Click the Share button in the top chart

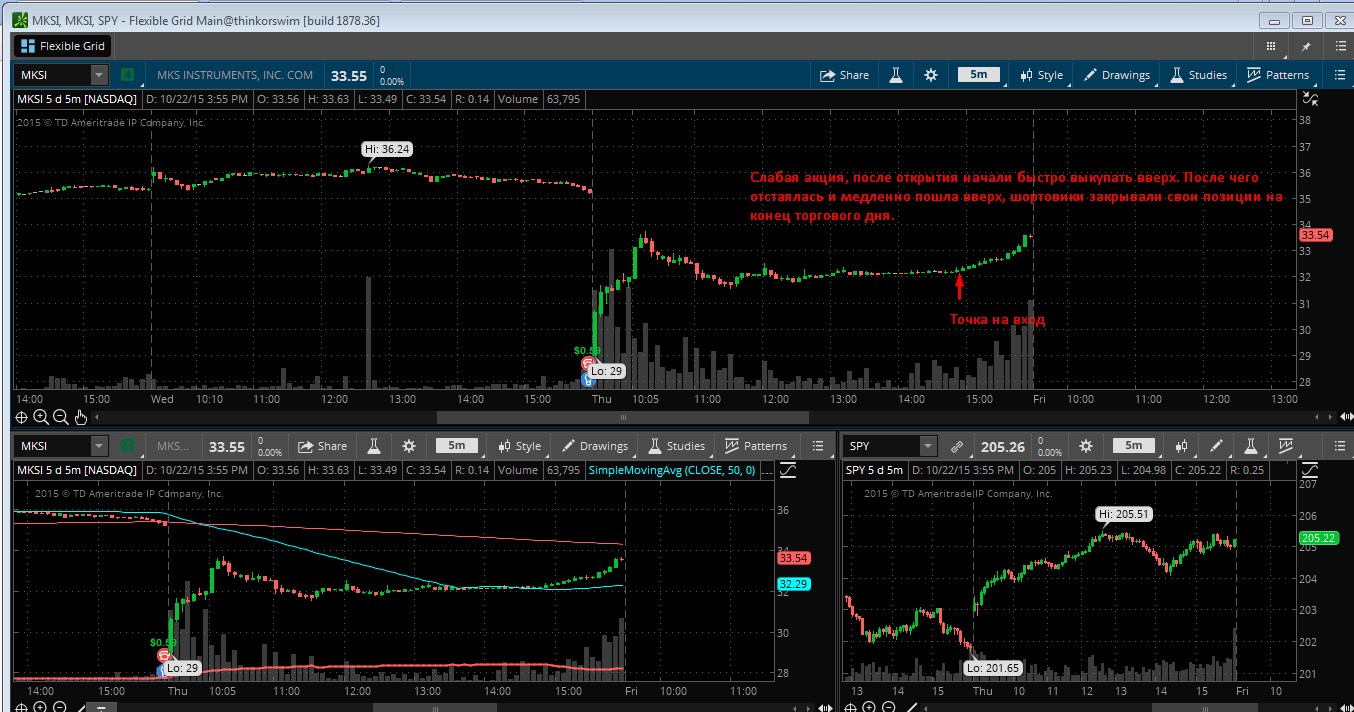point(844,75)
